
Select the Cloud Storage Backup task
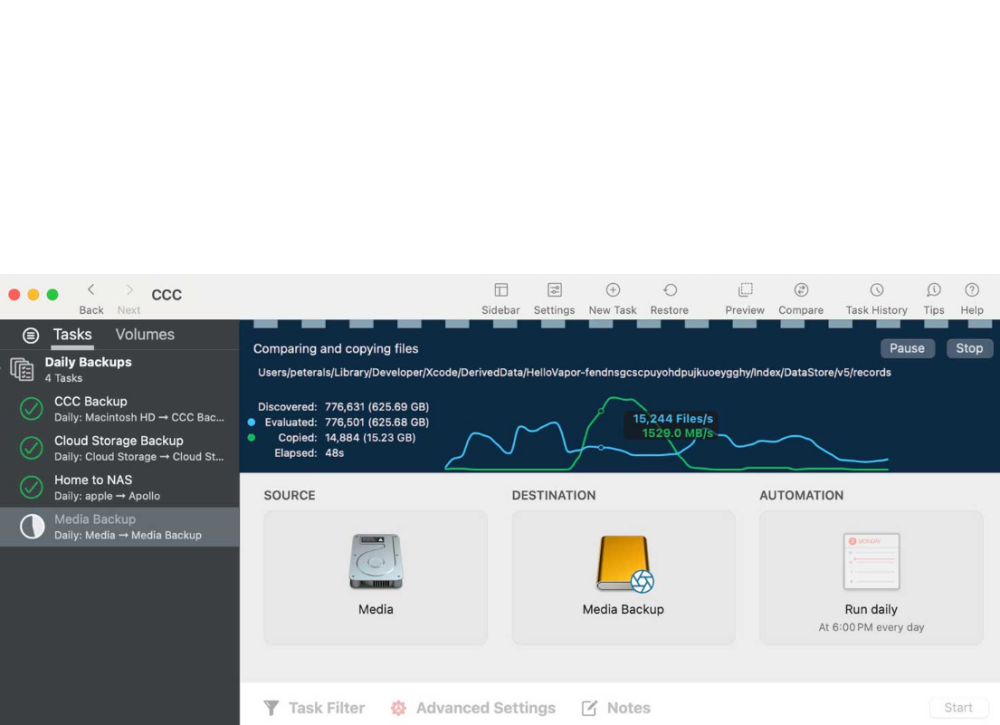(x=120, y=448)
